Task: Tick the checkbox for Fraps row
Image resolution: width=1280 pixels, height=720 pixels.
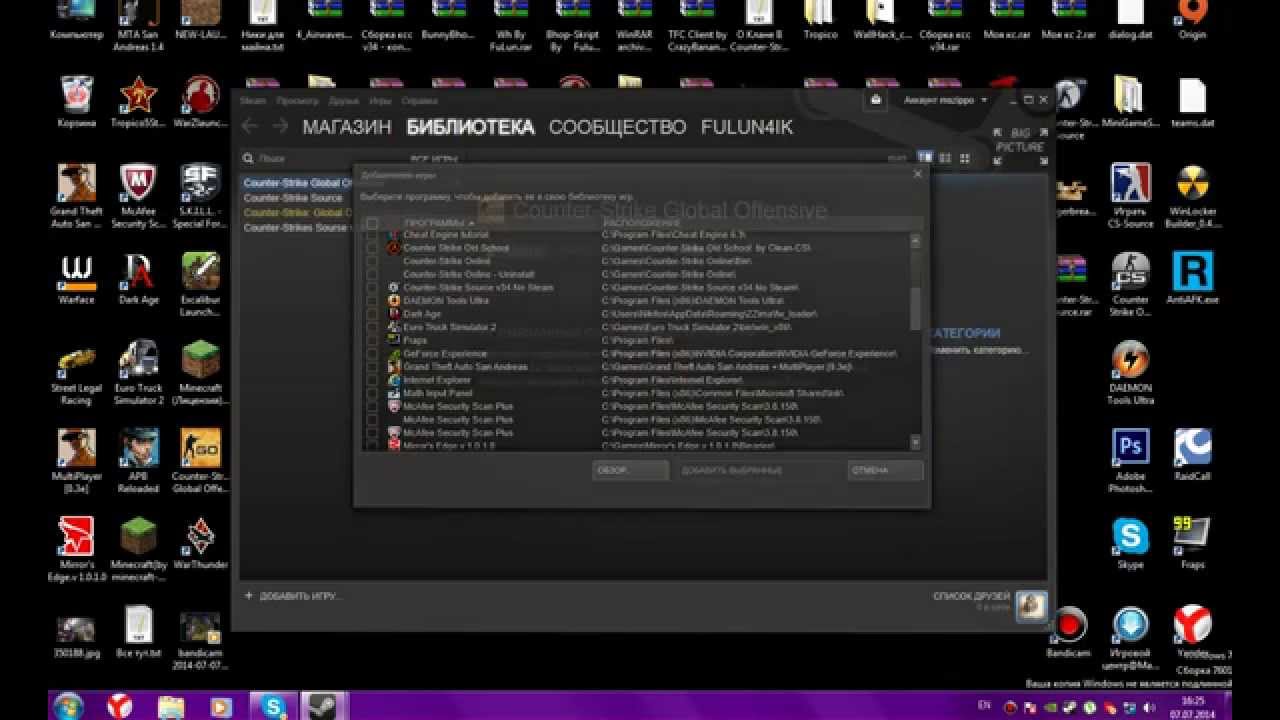Action: coord(372,340)
